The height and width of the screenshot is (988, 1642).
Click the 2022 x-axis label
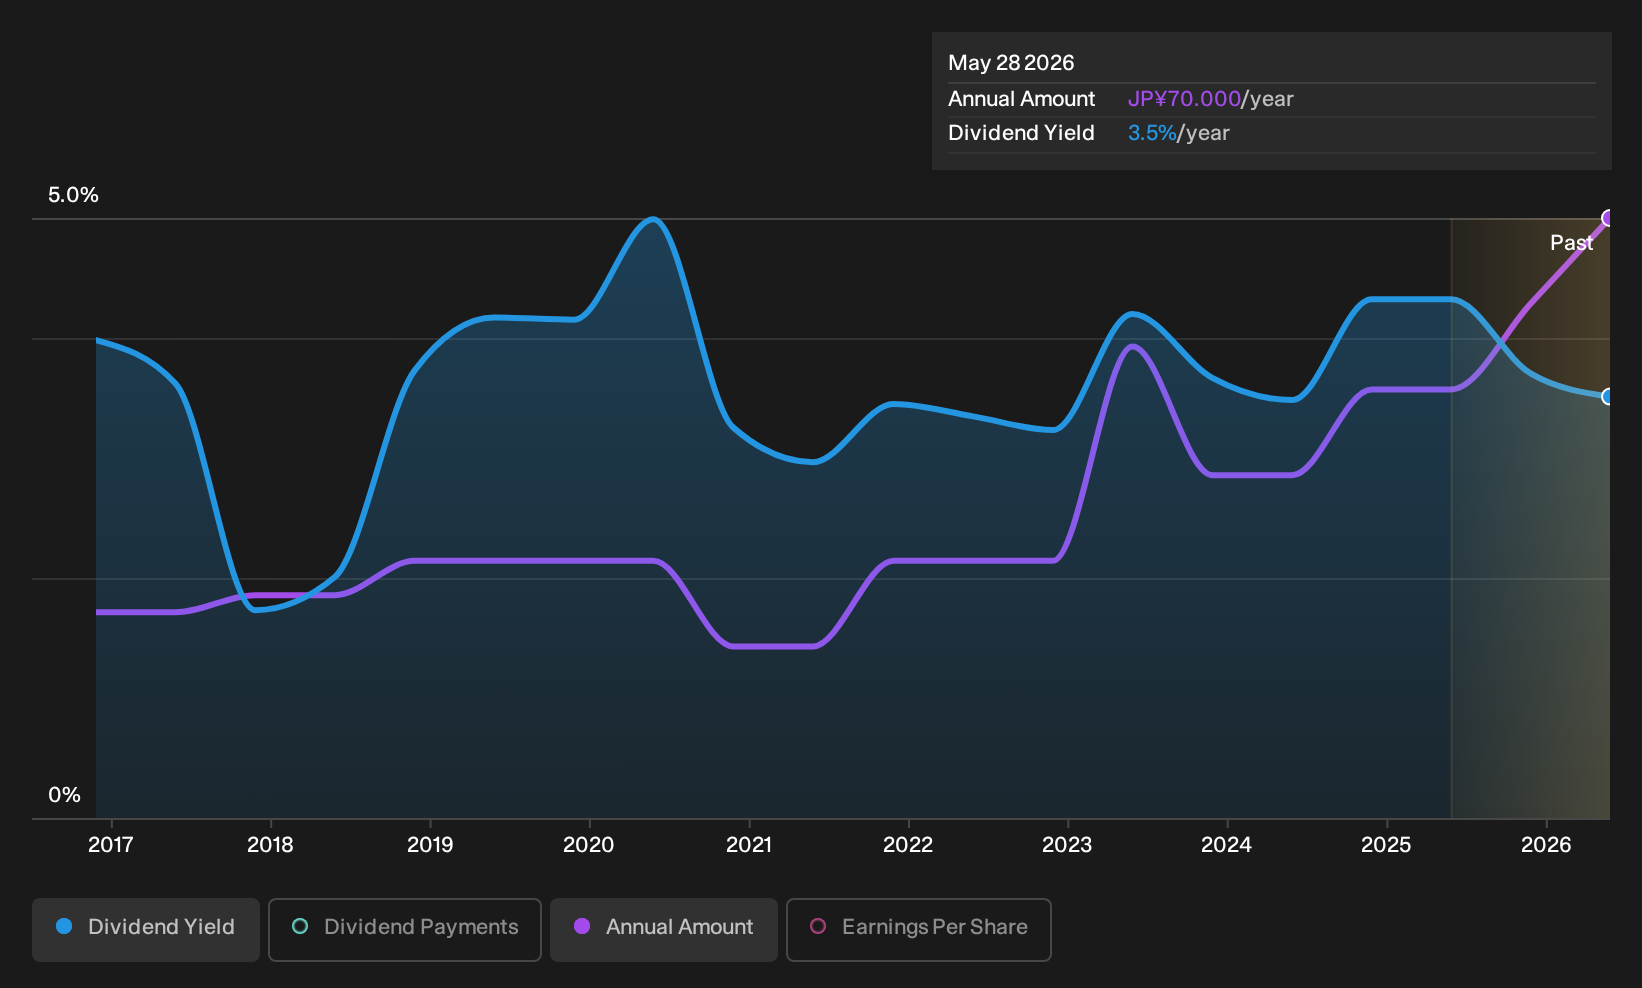click(x=908, y=845)
